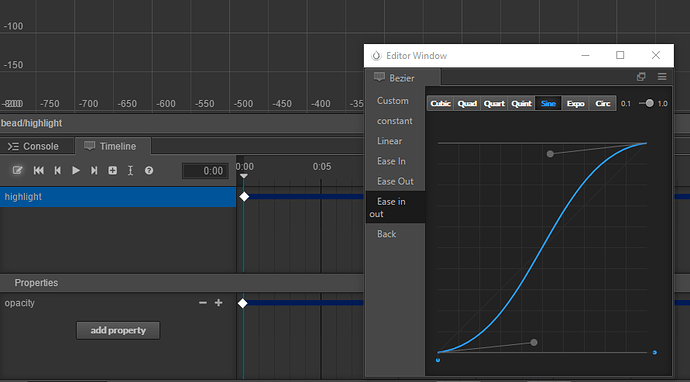Choose Ease Out preset
Image resolution: width=690 pixels, height=382 pixels.
pyautogui.click(x=395, y=181)
